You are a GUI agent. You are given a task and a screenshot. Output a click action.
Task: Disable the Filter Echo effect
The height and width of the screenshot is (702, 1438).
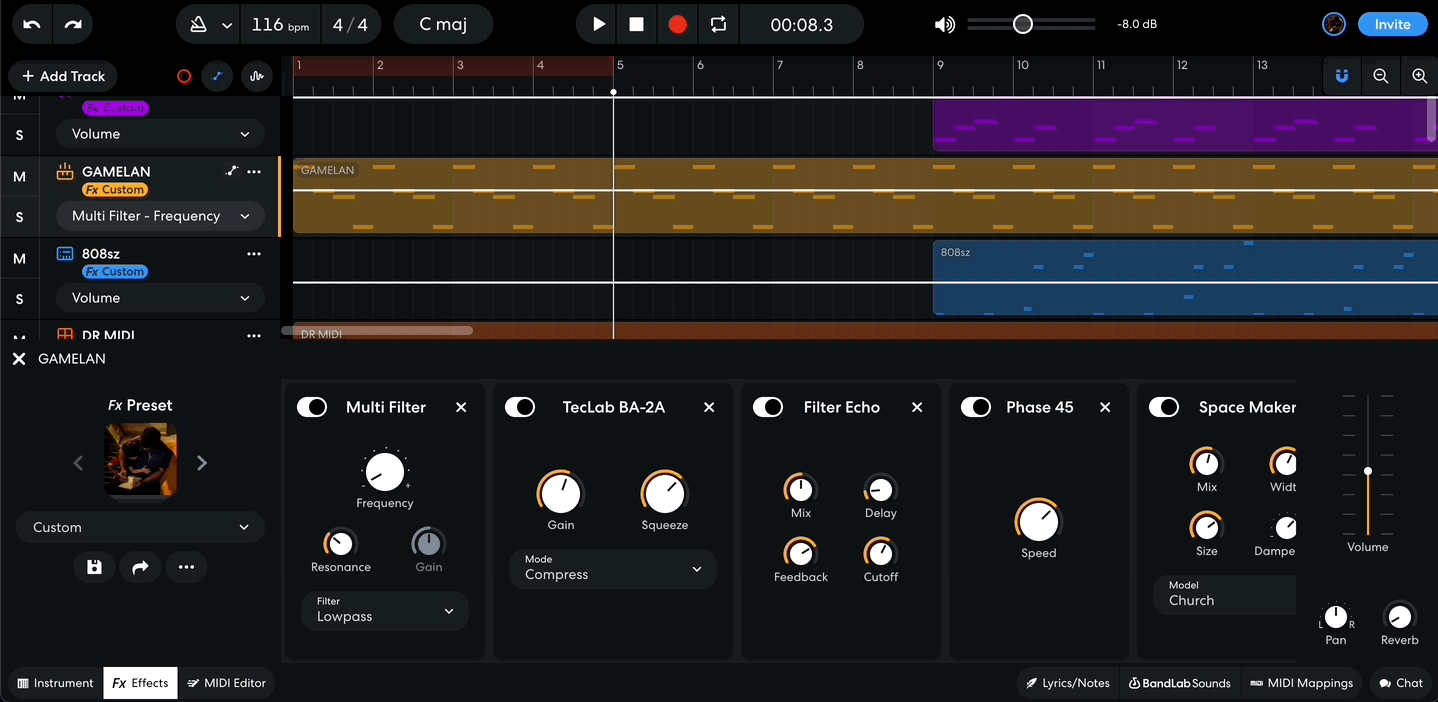(767, 407)
